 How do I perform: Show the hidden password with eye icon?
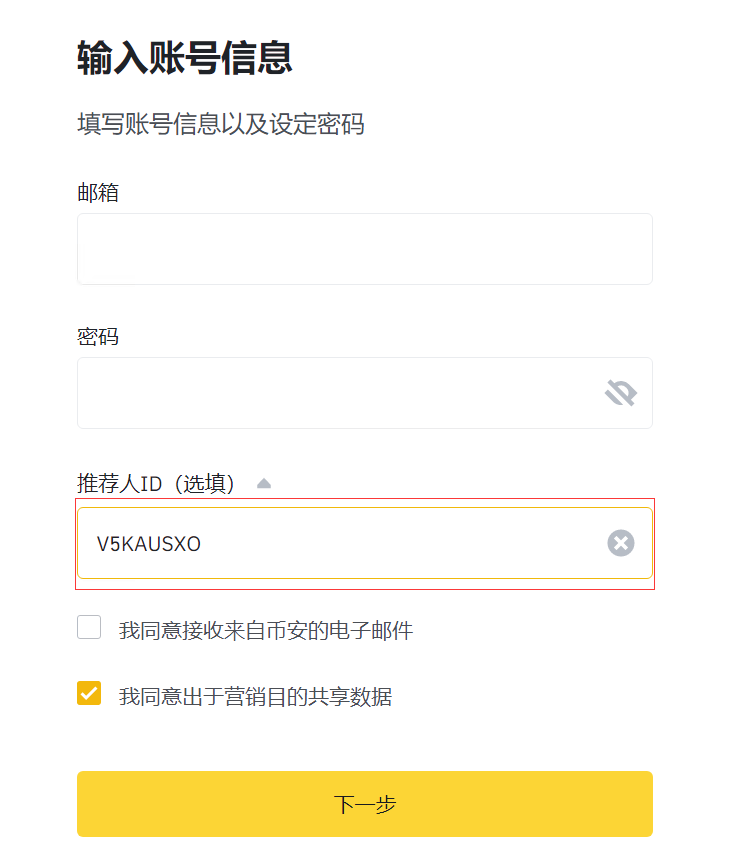(621, 393)
